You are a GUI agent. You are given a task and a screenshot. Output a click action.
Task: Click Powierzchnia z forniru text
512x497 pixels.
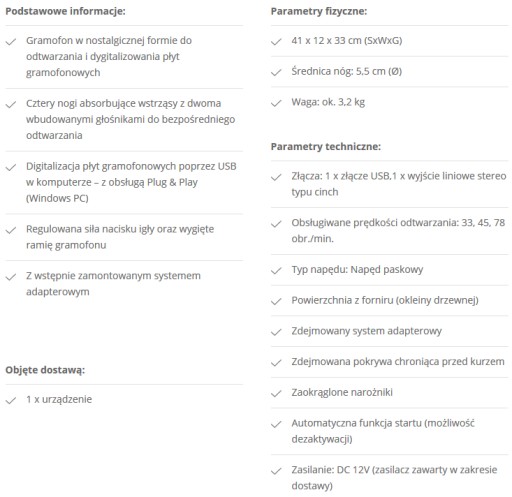[385, 300]
